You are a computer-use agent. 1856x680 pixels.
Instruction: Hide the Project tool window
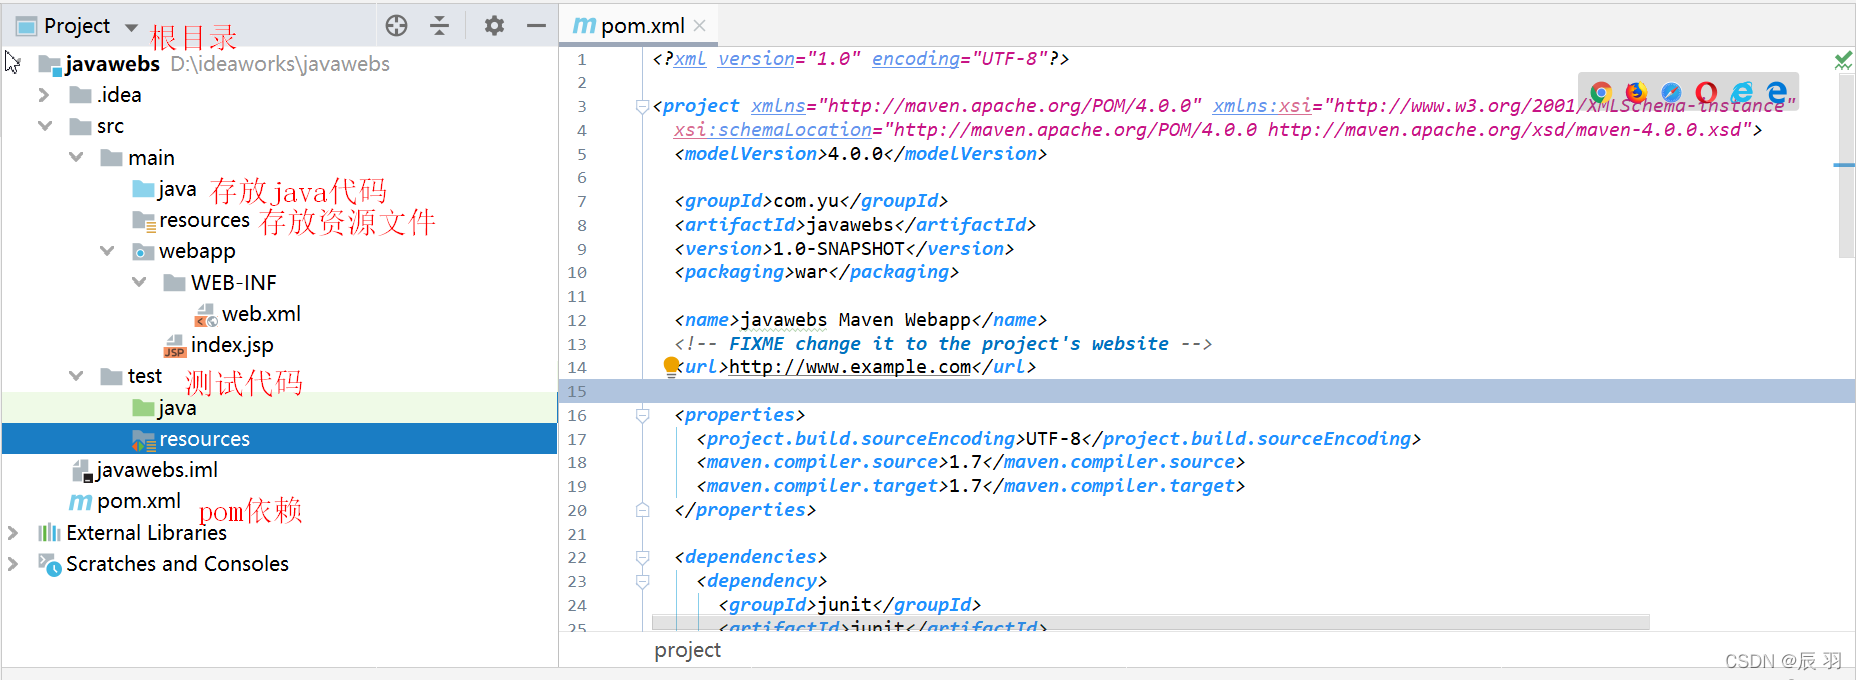[x=537, y=26]
